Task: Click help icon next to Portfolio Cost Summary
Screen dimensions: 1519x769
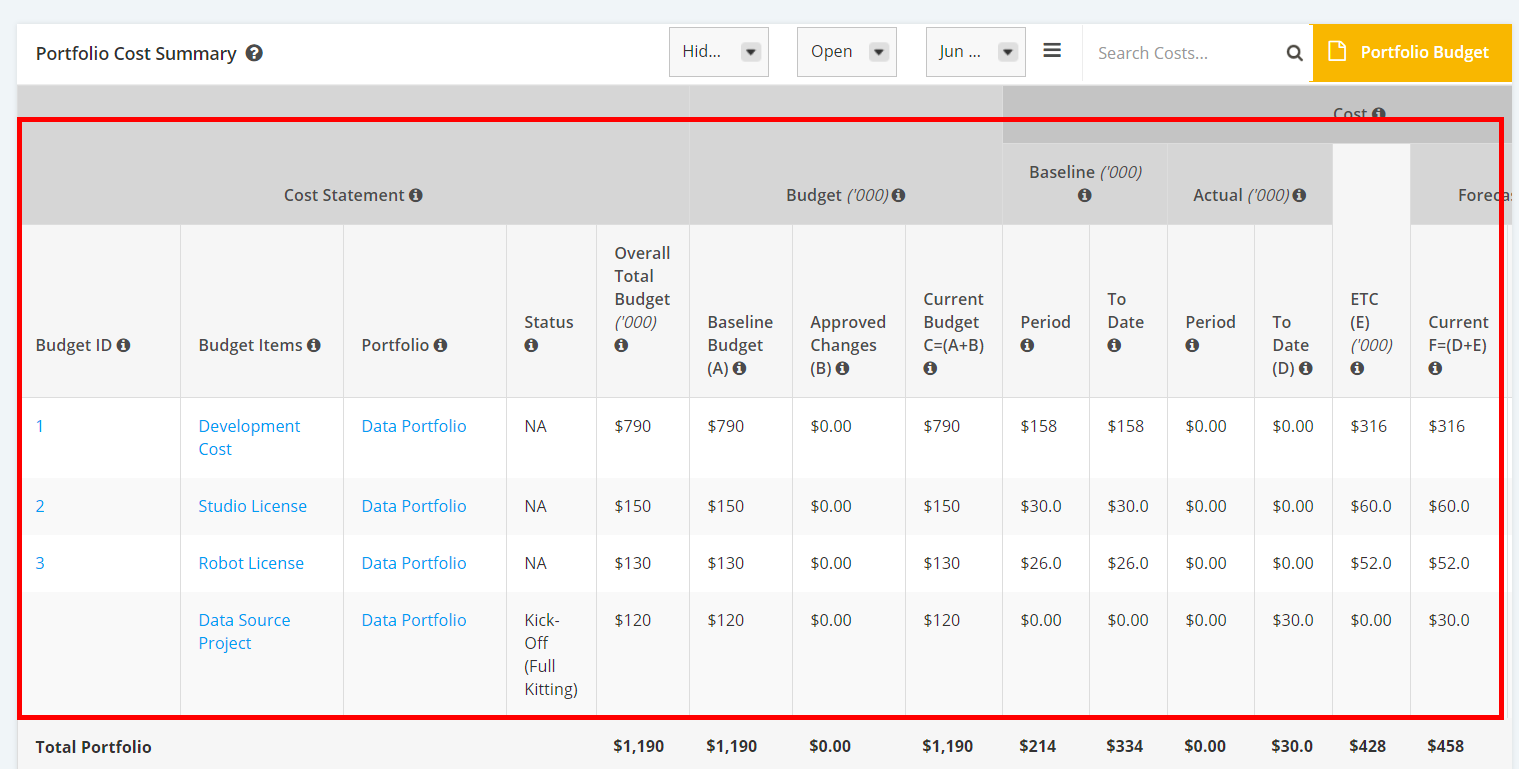Action: (x=254, y=53)
